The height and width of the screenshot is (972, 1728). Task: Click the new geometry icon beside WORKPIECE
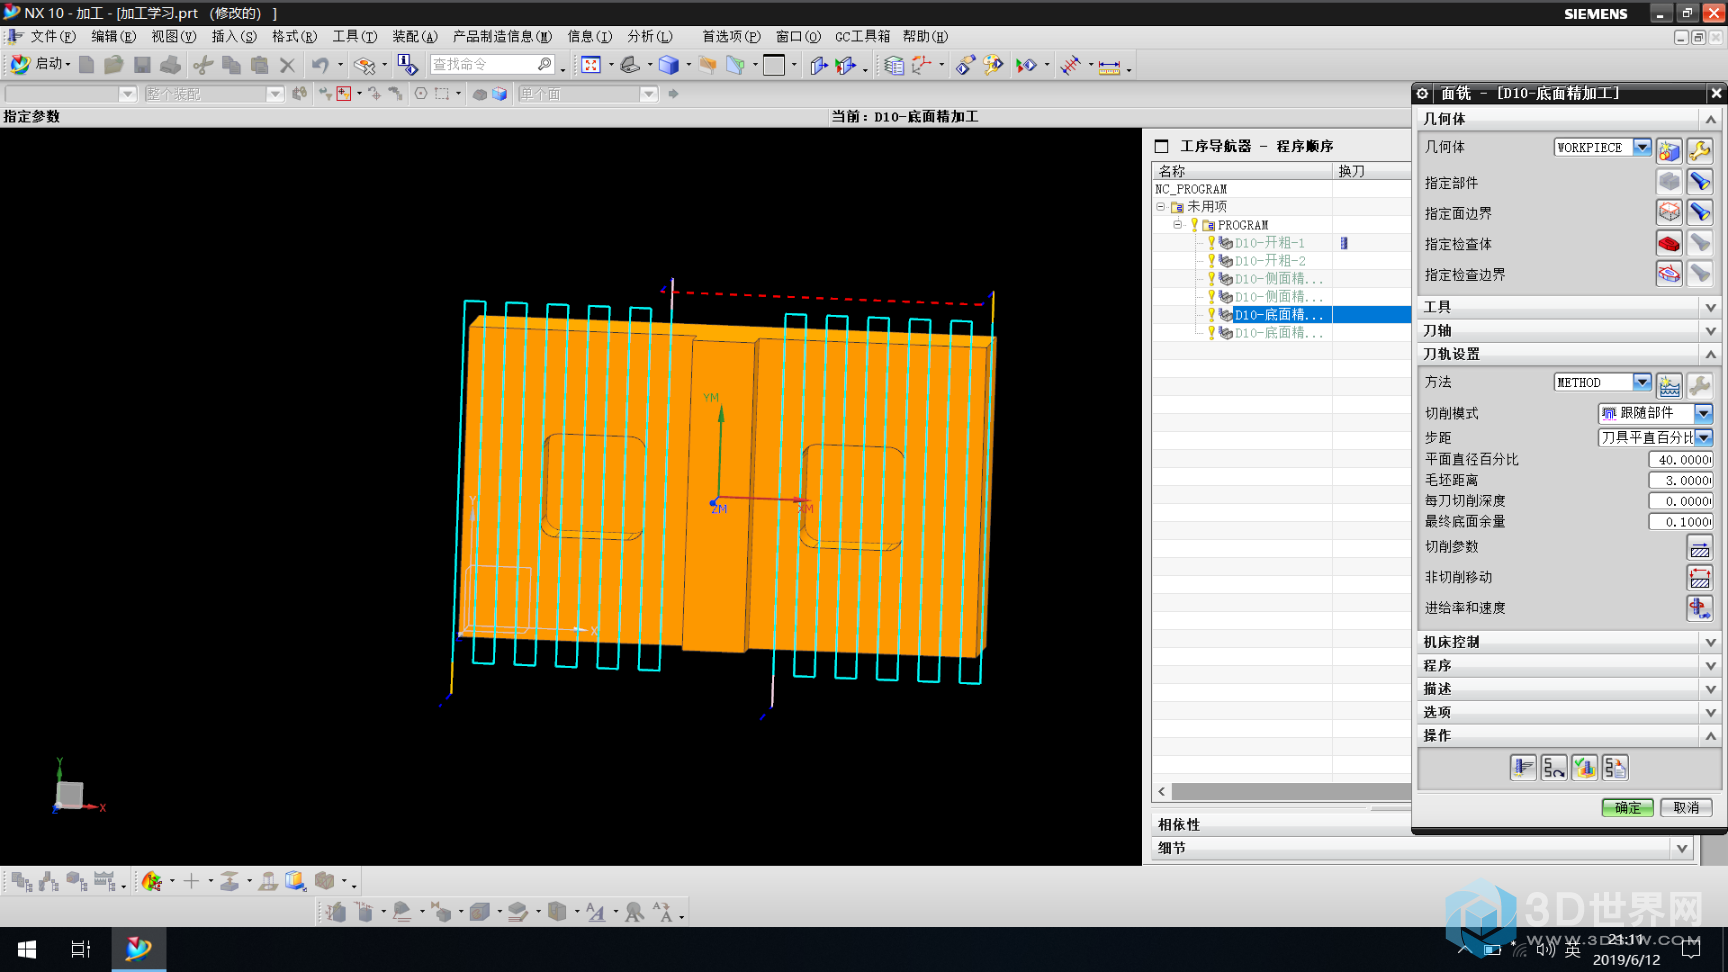1669,150
